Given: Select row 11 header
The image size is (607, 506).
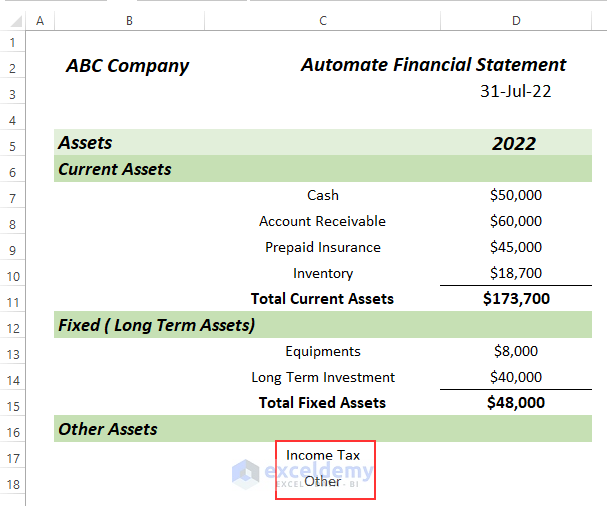Looking at the screenshot, I should [x=13, y=299].
